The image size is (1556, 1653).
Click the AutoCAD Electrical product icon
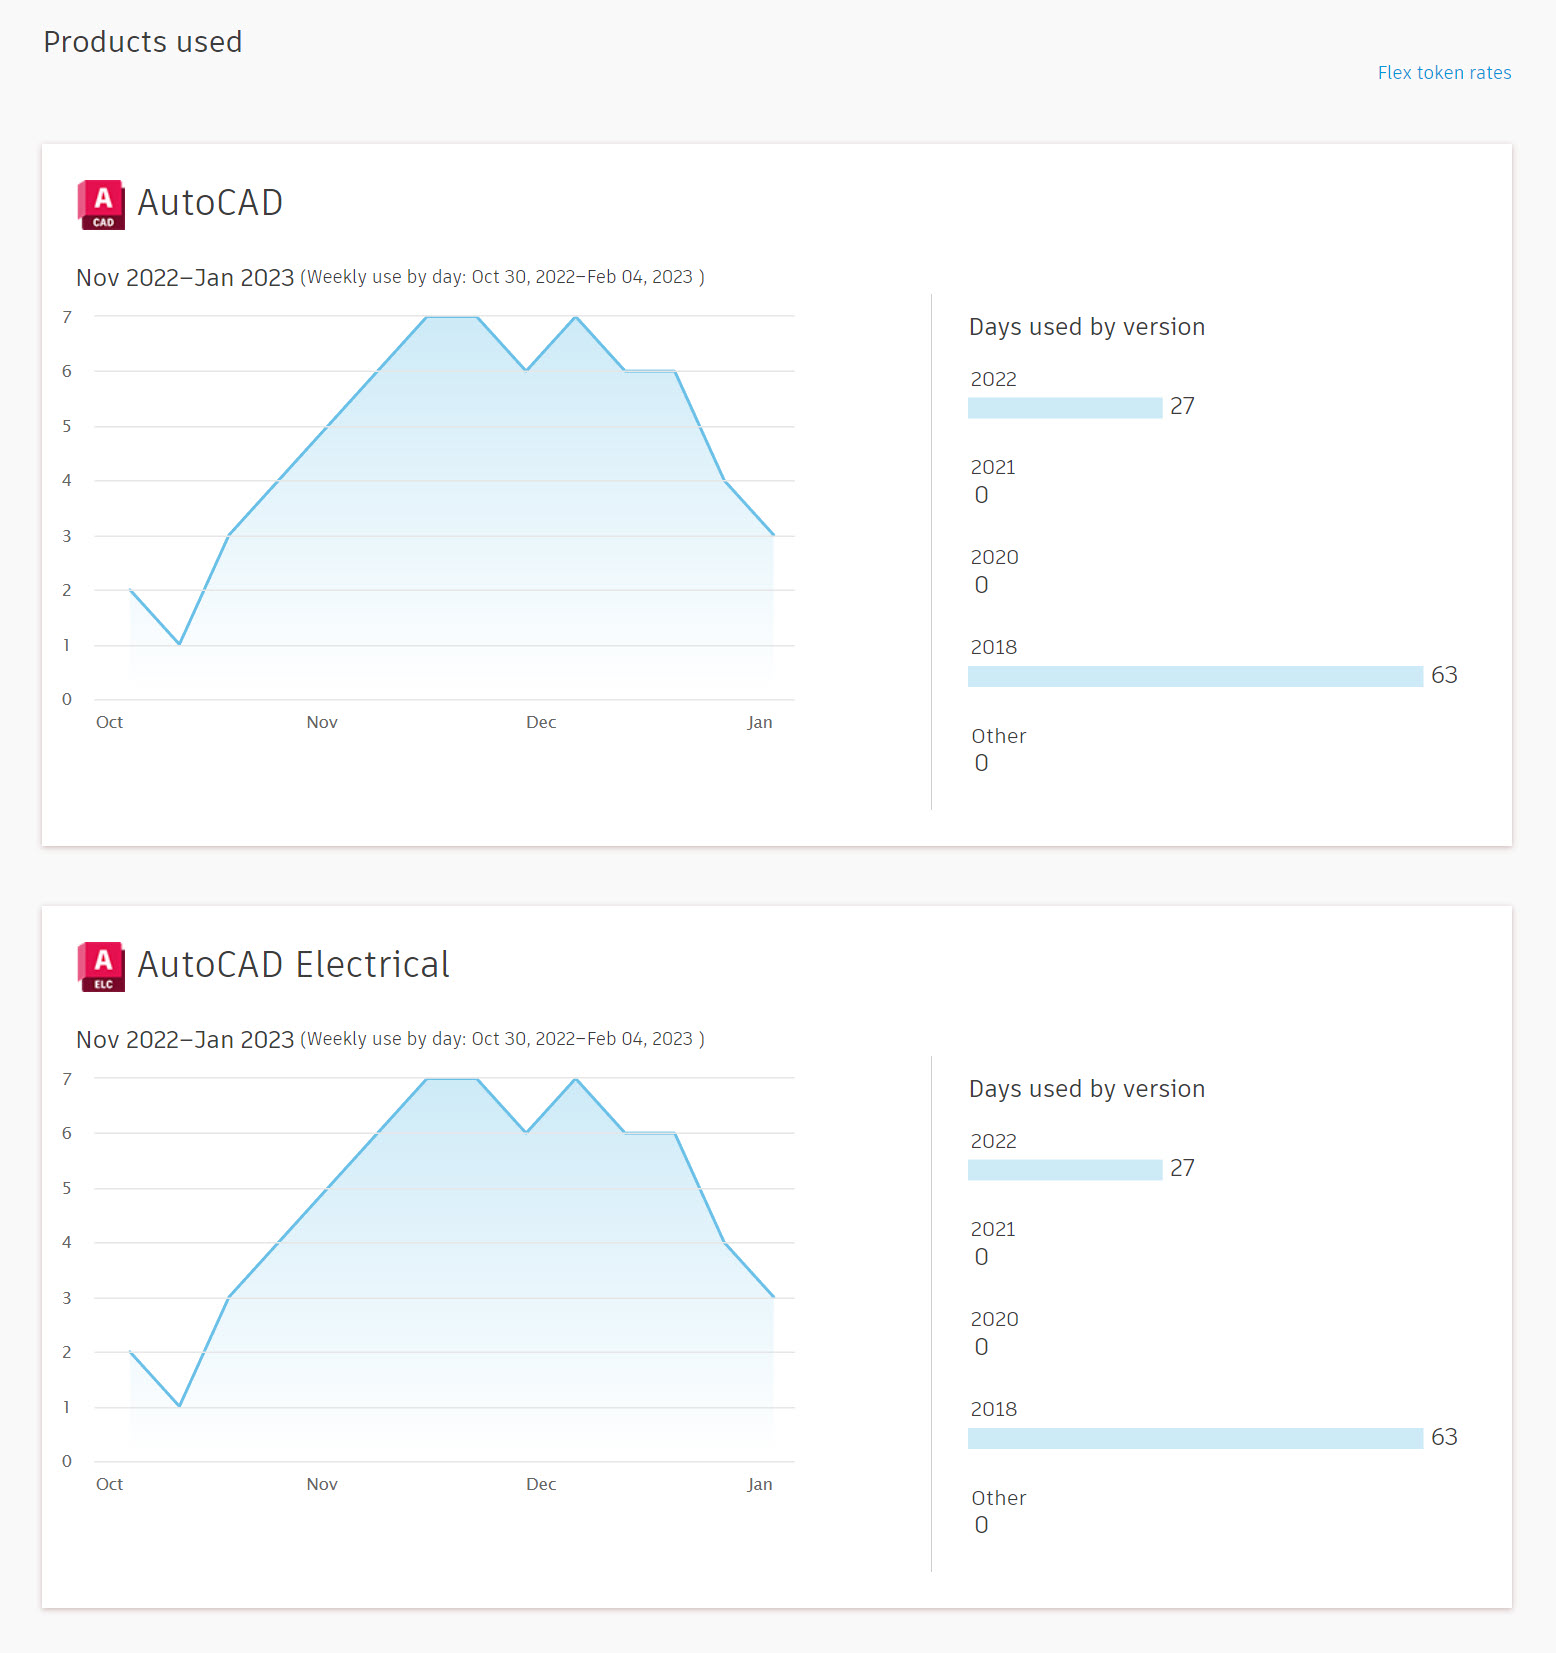point(102,967)
